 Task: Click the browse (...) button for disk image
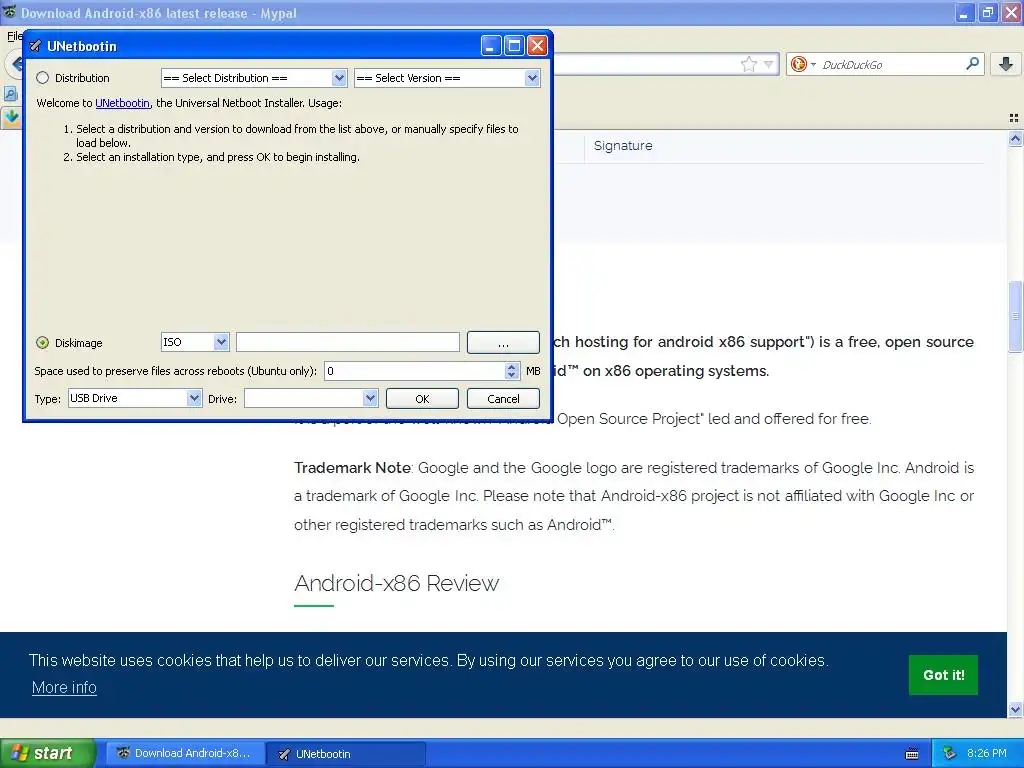(x=503, y=342)
